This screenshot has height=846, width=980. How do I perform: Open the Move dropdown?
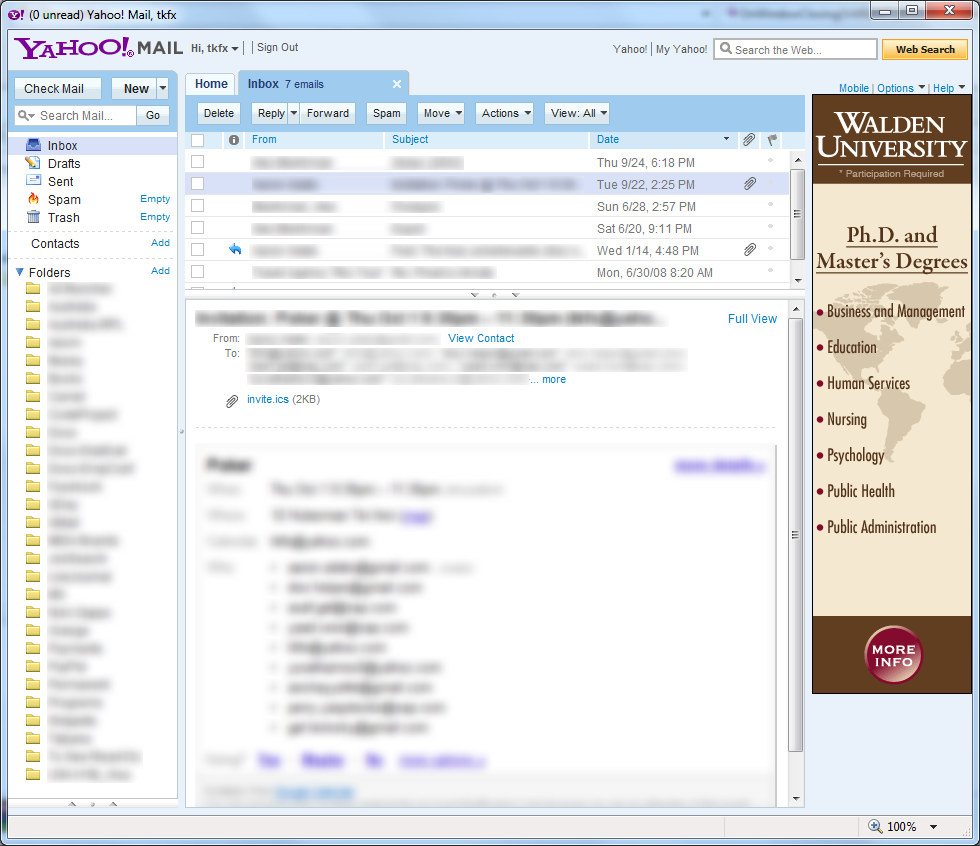click(x=441, y=113)
